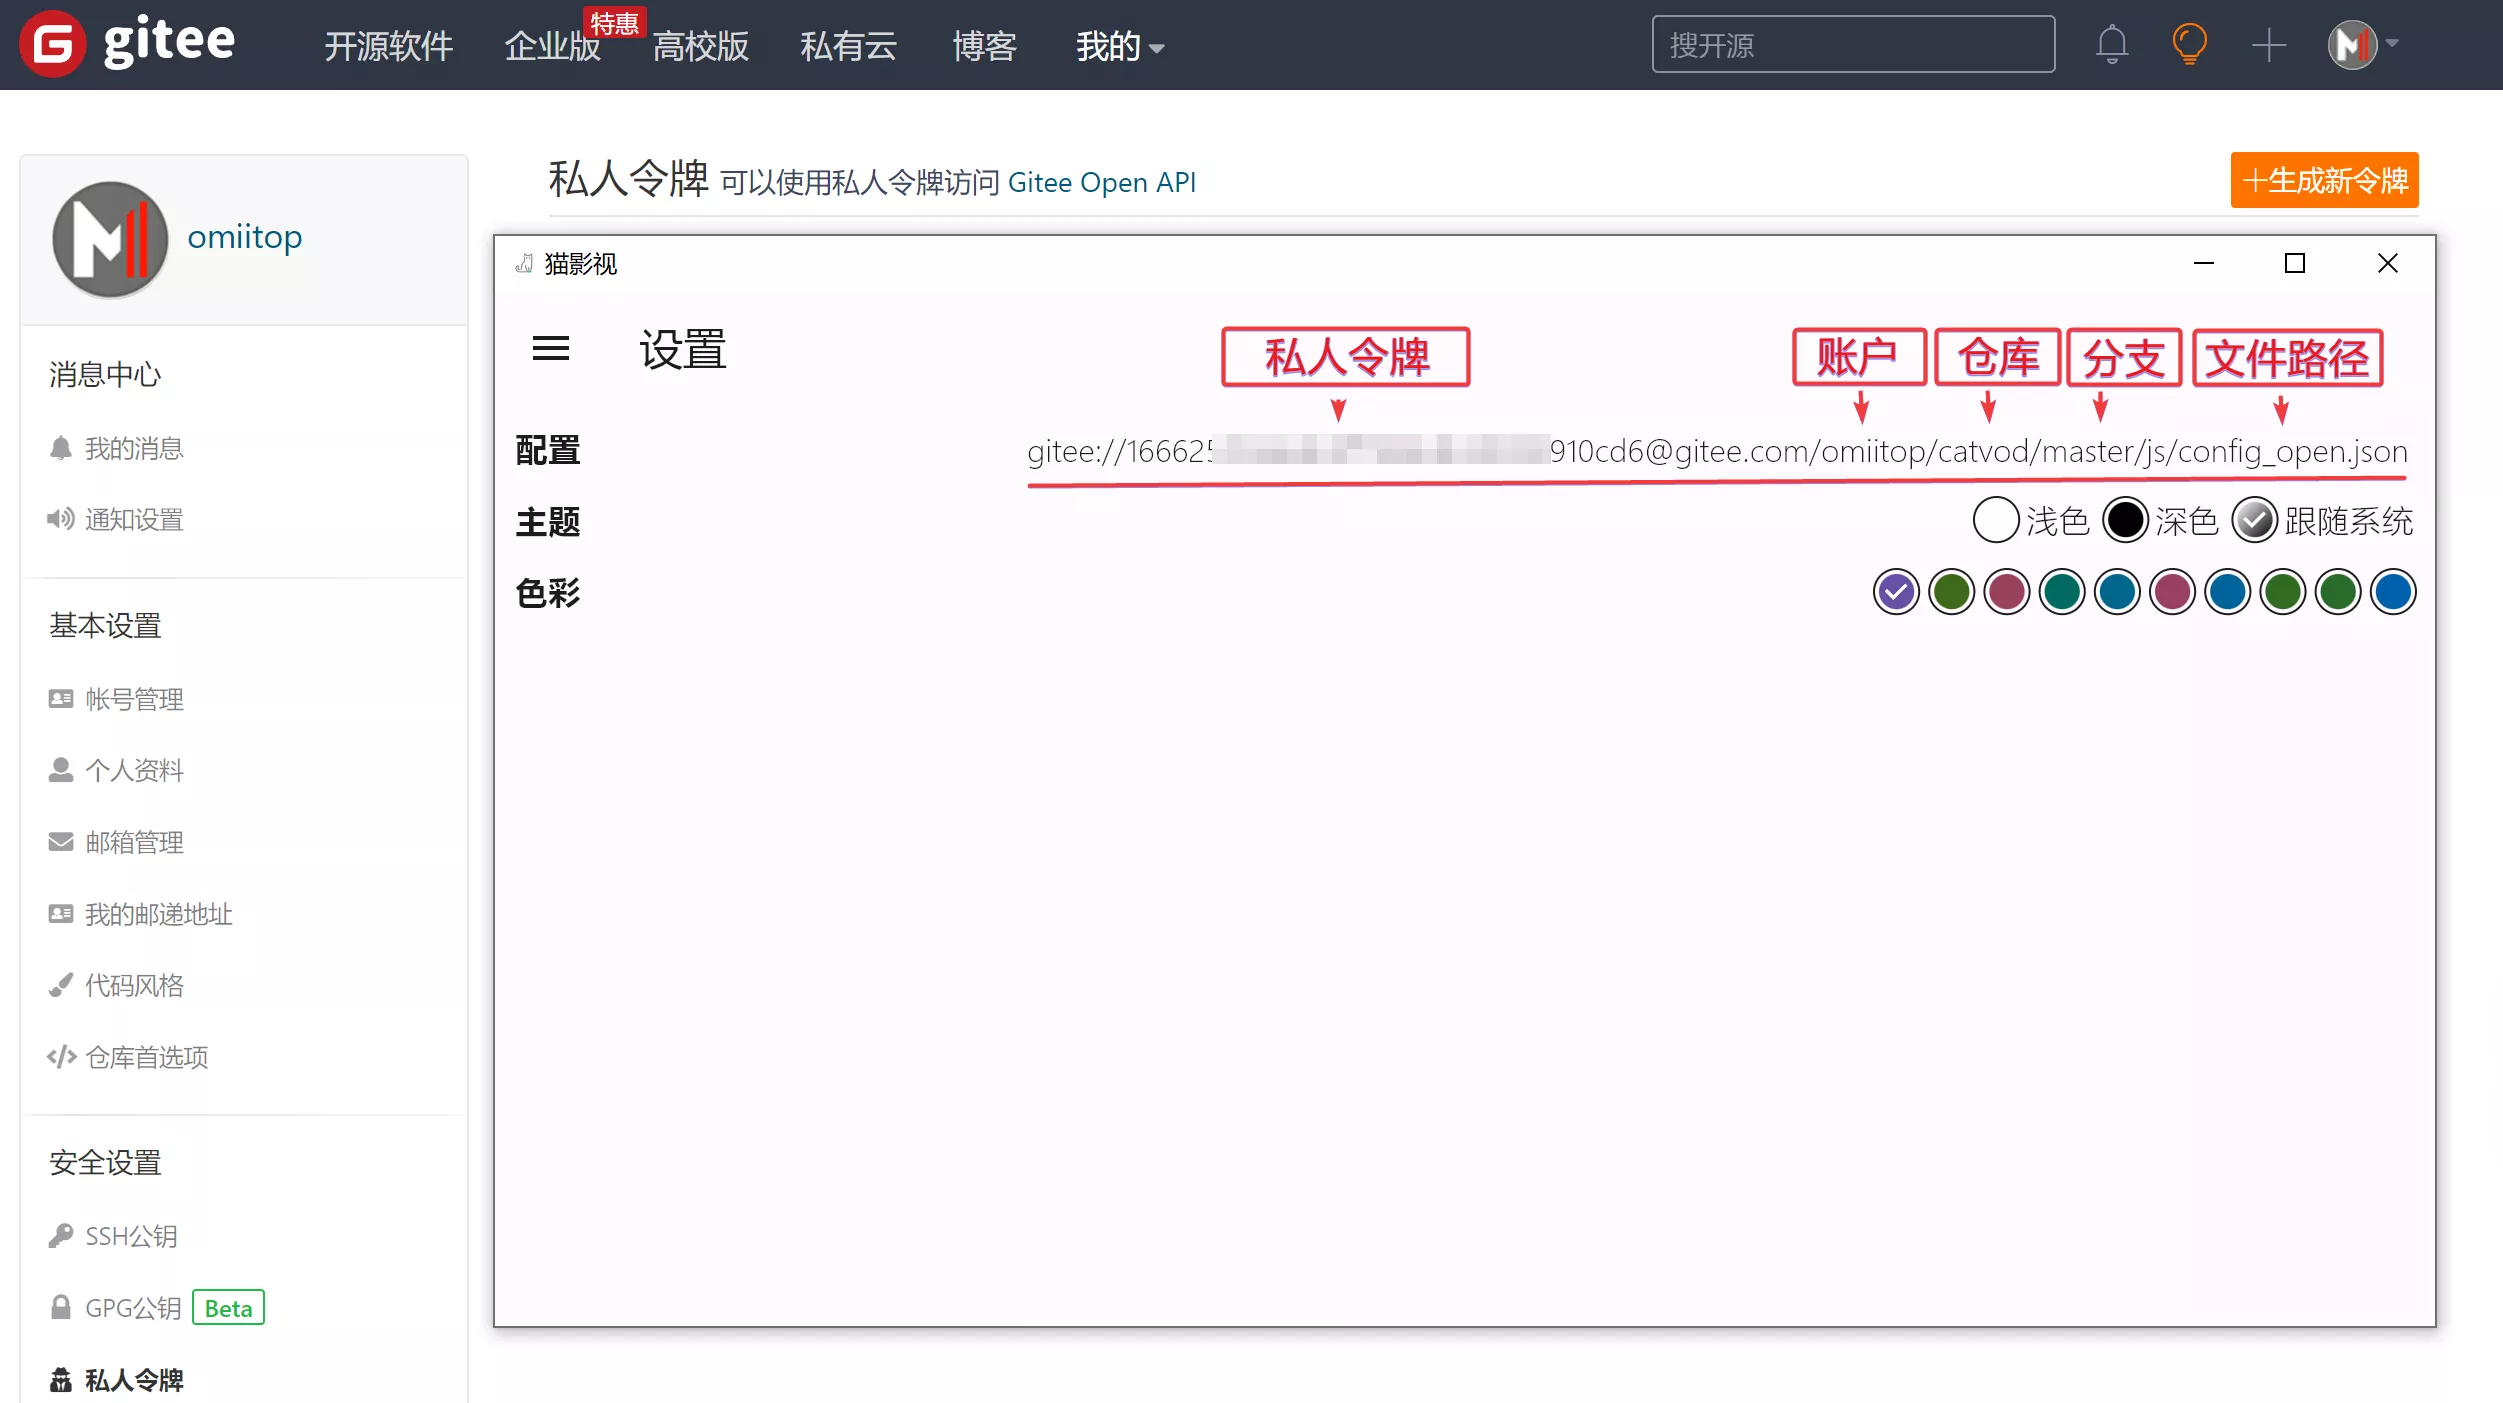Image resolution: width=2503 pixels, height=1403 pixels.
Task: Switch to the 博客 menu item
Action: (983, 46)
